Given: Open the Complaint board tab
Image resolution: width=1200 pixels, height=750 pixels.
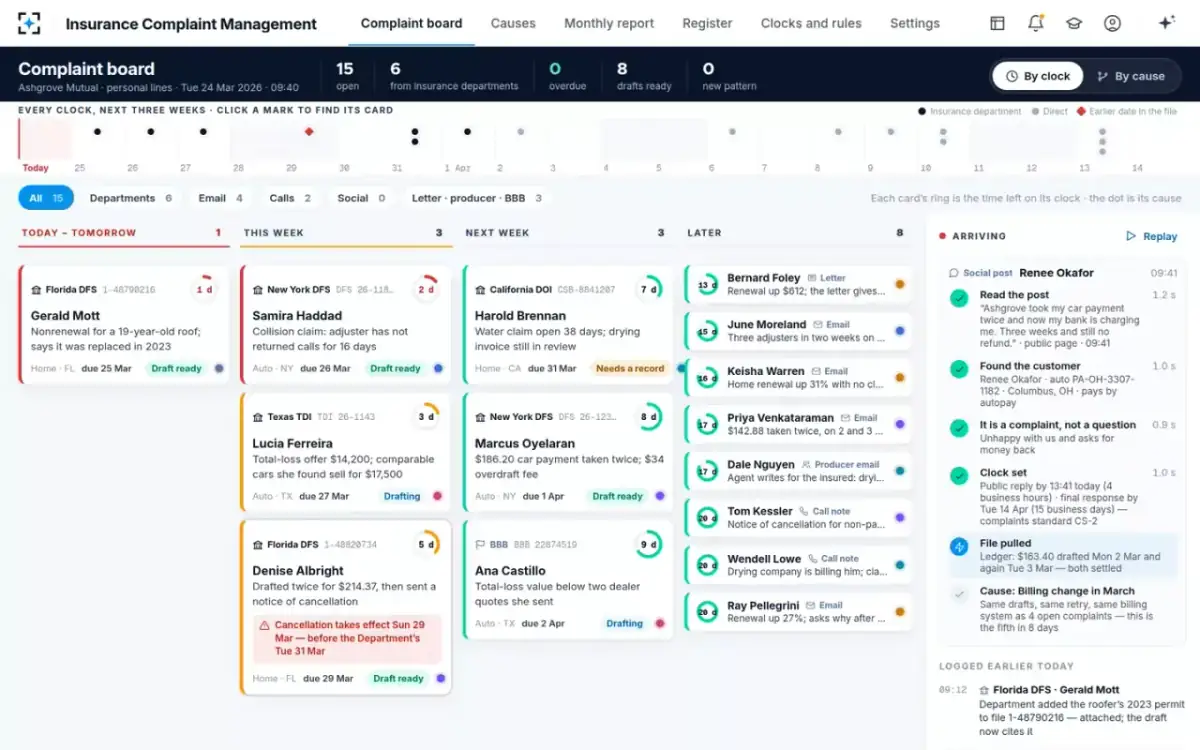Looking at the screenshot, I should coord(411,23).
